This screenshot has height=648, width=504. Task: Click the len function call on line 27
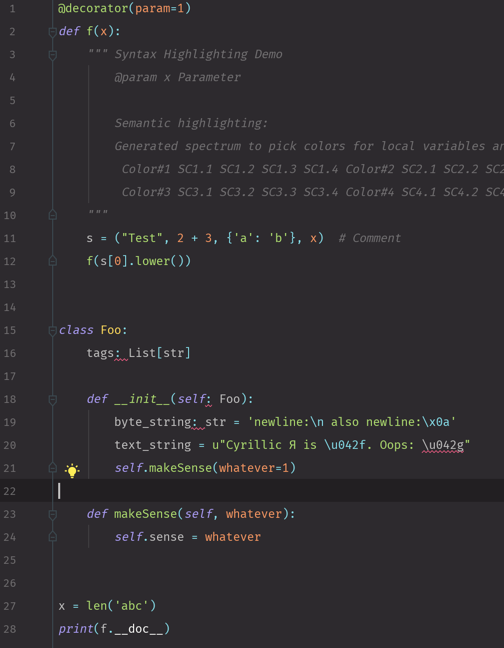pos(97,606)
